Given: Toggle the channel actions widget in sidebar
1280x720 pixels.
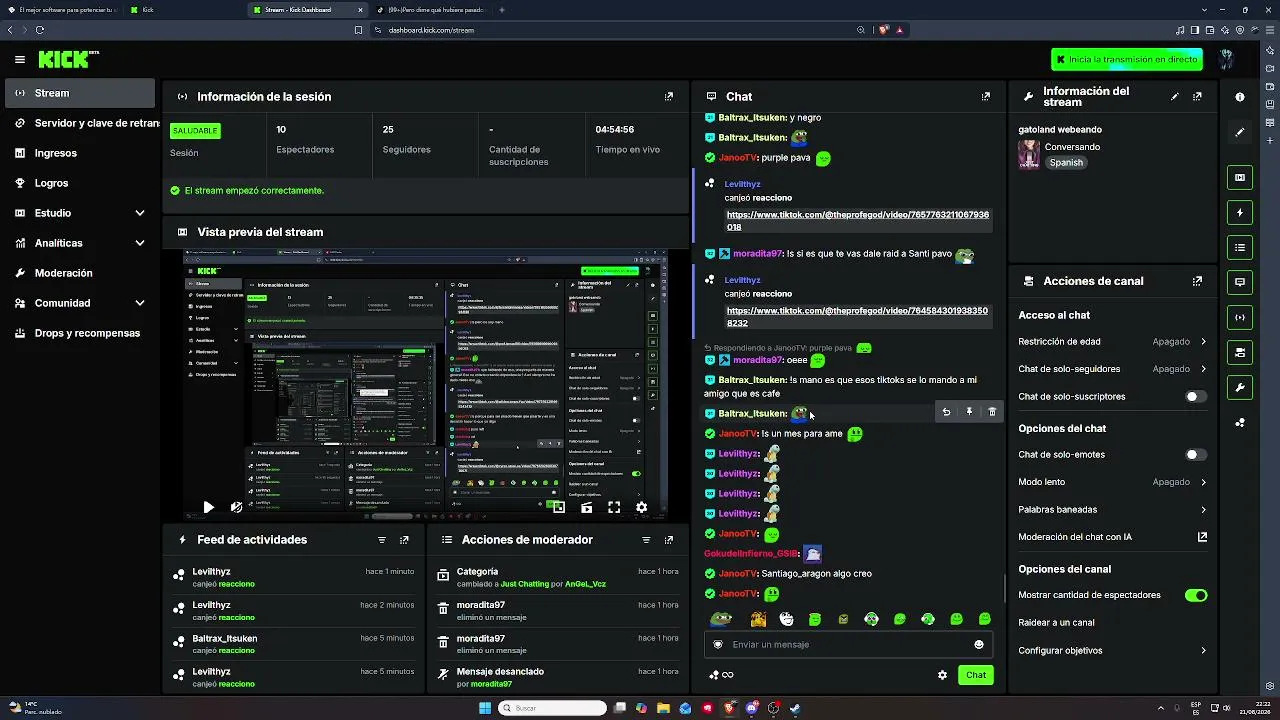Looking at the screenshot, I should click(1240, 353).
